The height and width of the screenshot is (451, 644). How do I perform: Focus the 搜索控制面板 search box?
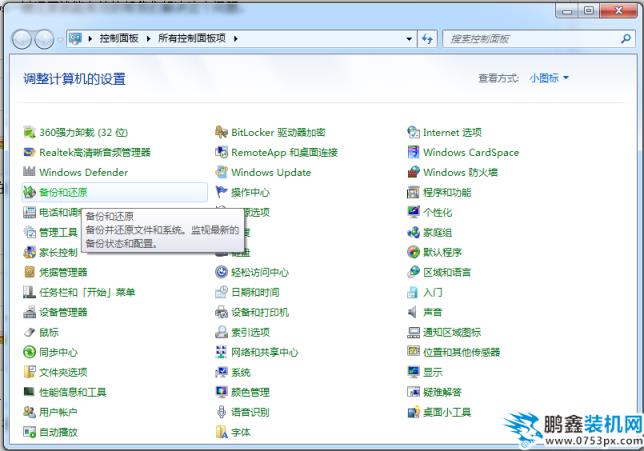click(x=532, y=39)
